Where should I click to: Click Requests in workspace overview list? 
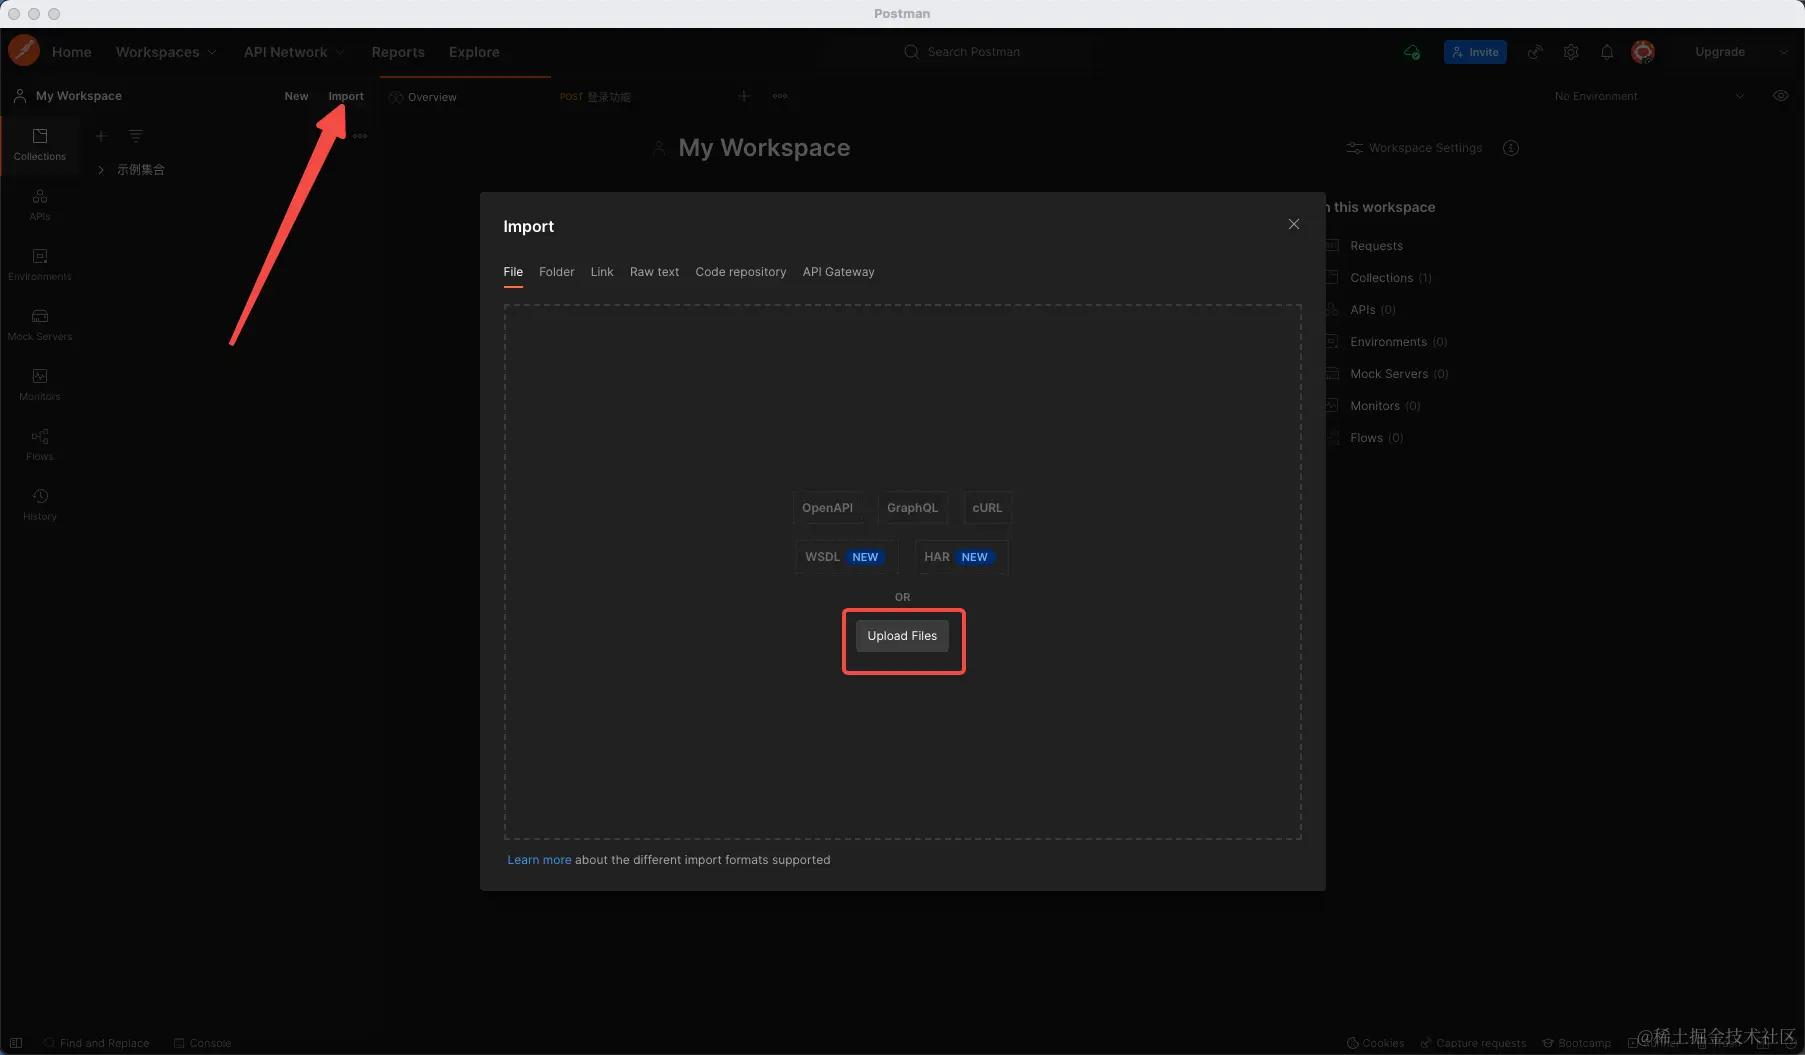pos(1376,246)
